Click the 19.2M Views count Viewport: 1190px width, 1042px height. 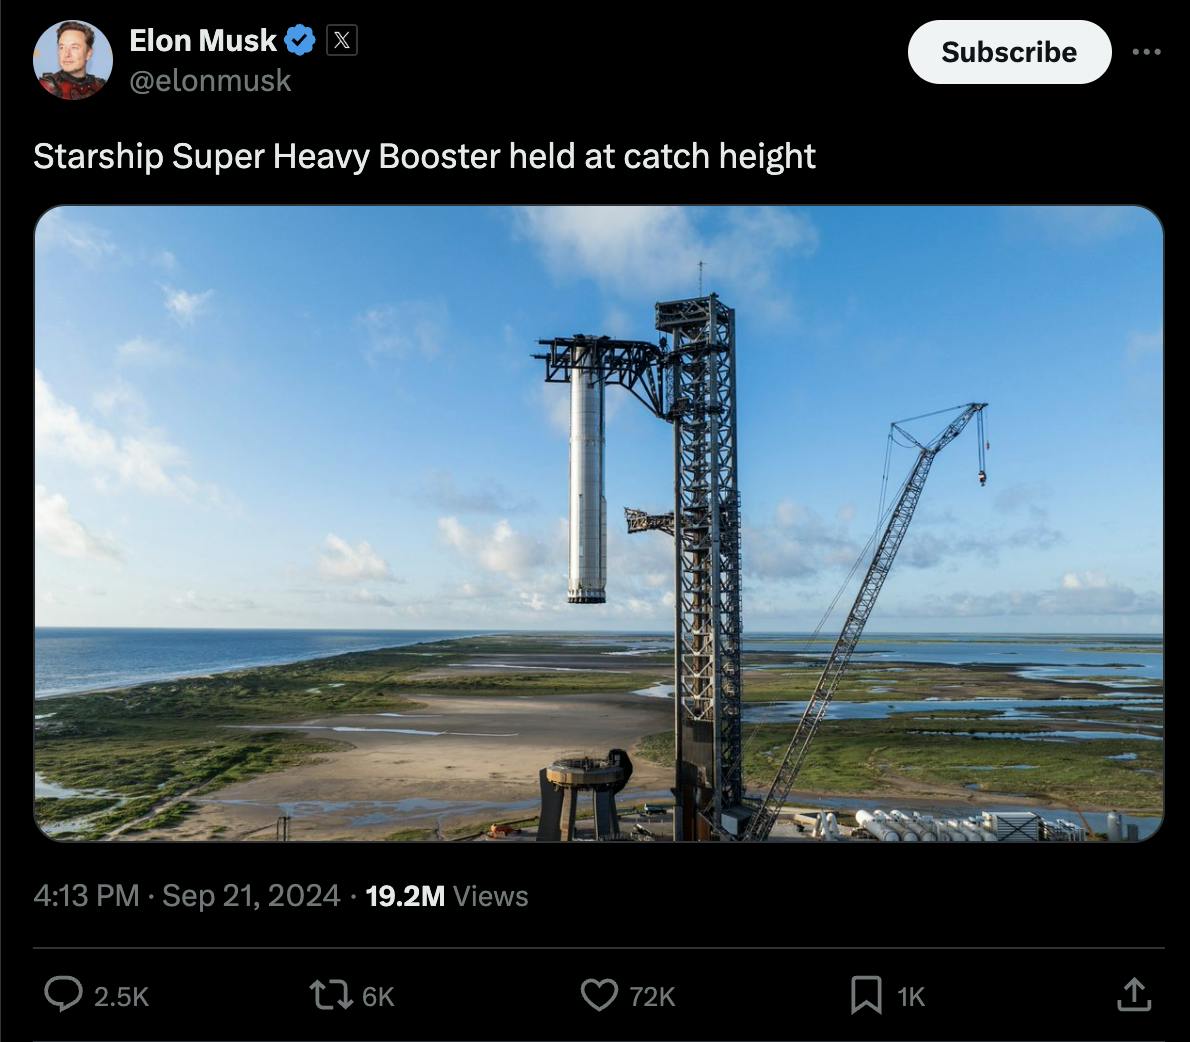pos(447,896)
